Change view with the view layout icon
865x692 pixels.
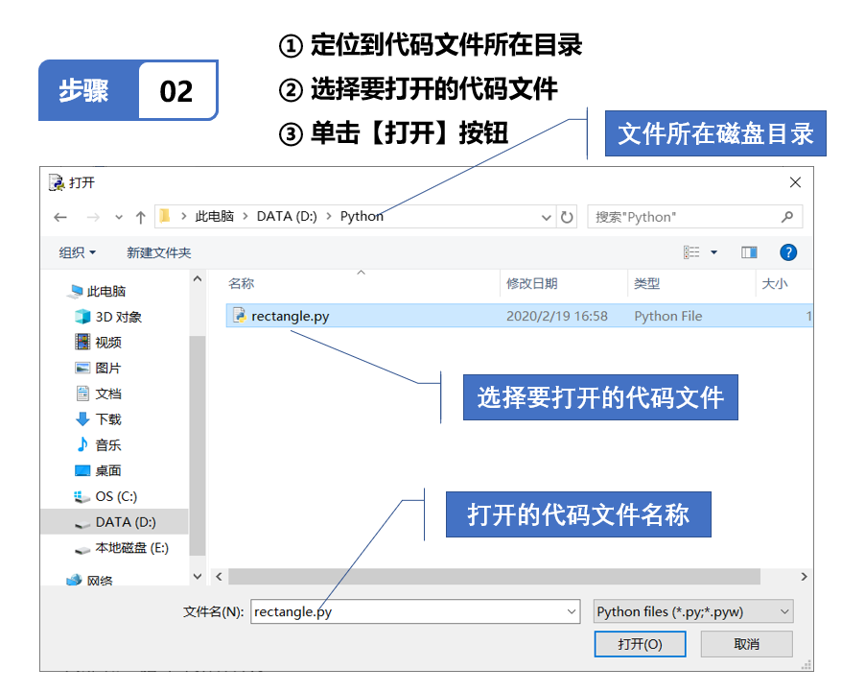pyautogui.click(x=692, y=252)
